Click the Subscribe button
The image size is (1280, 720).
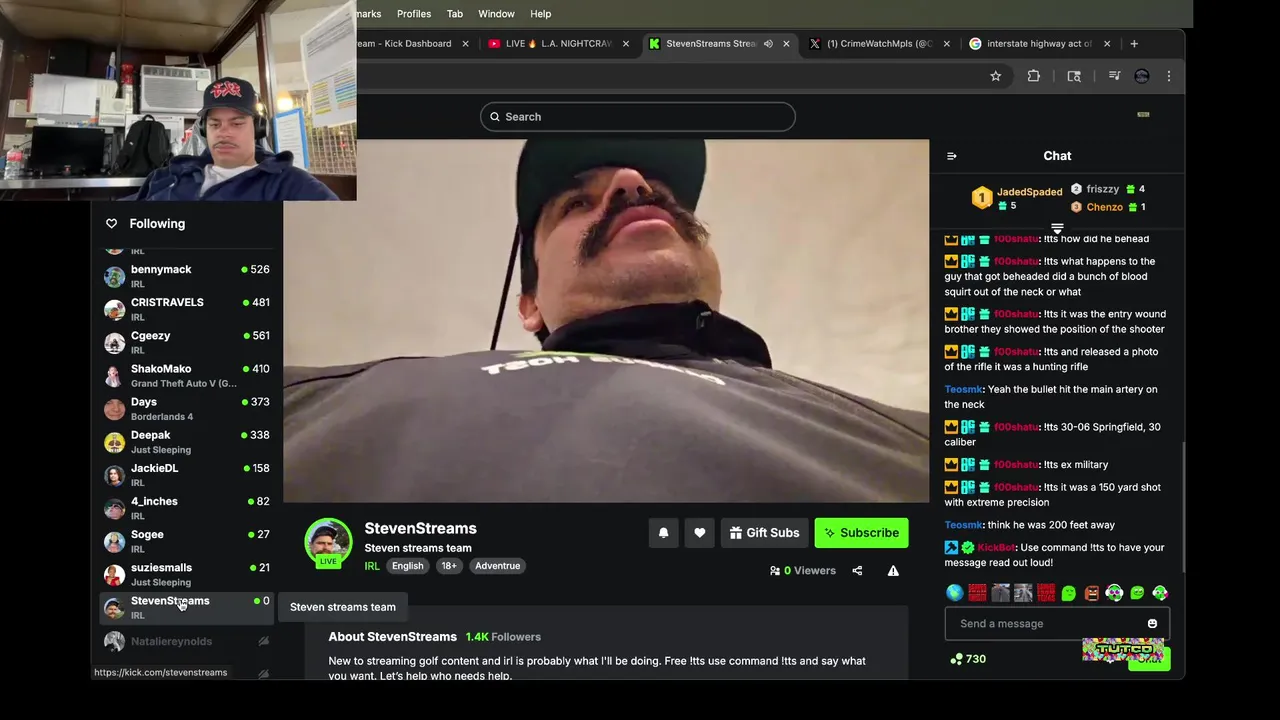pyautogui.click(x=861, y=533)
